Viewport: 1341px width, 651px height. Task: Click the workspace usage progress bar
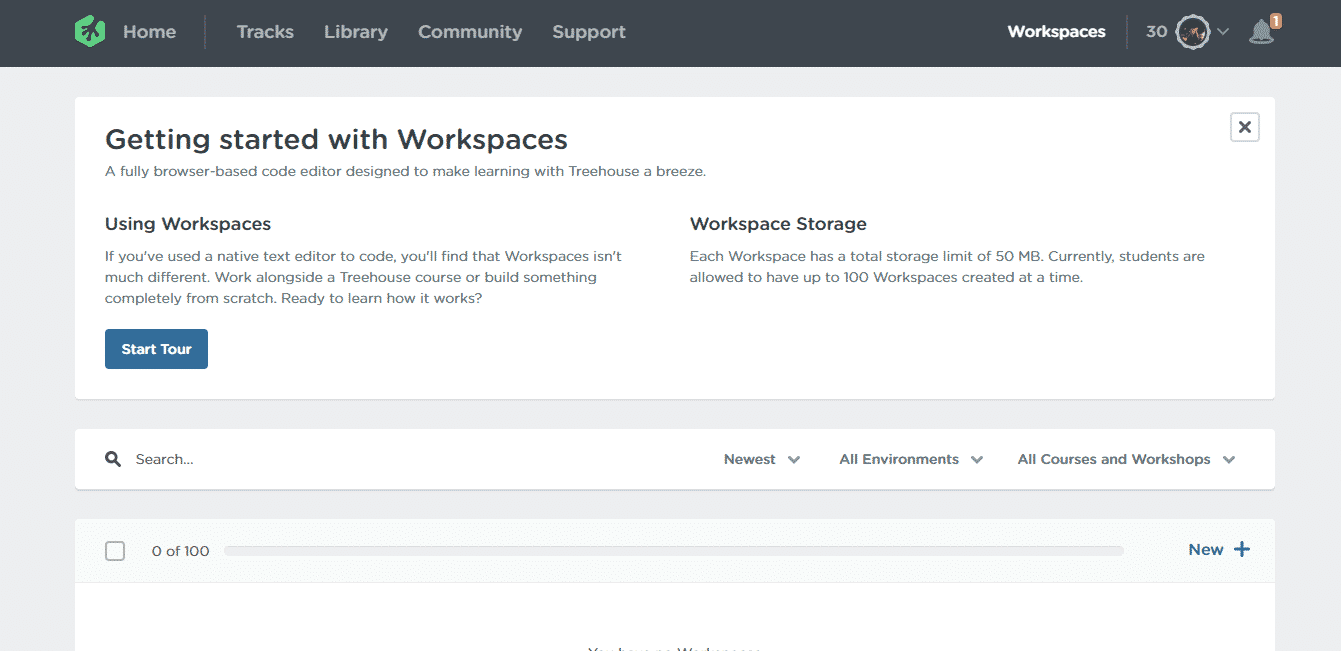click(673, 551)
